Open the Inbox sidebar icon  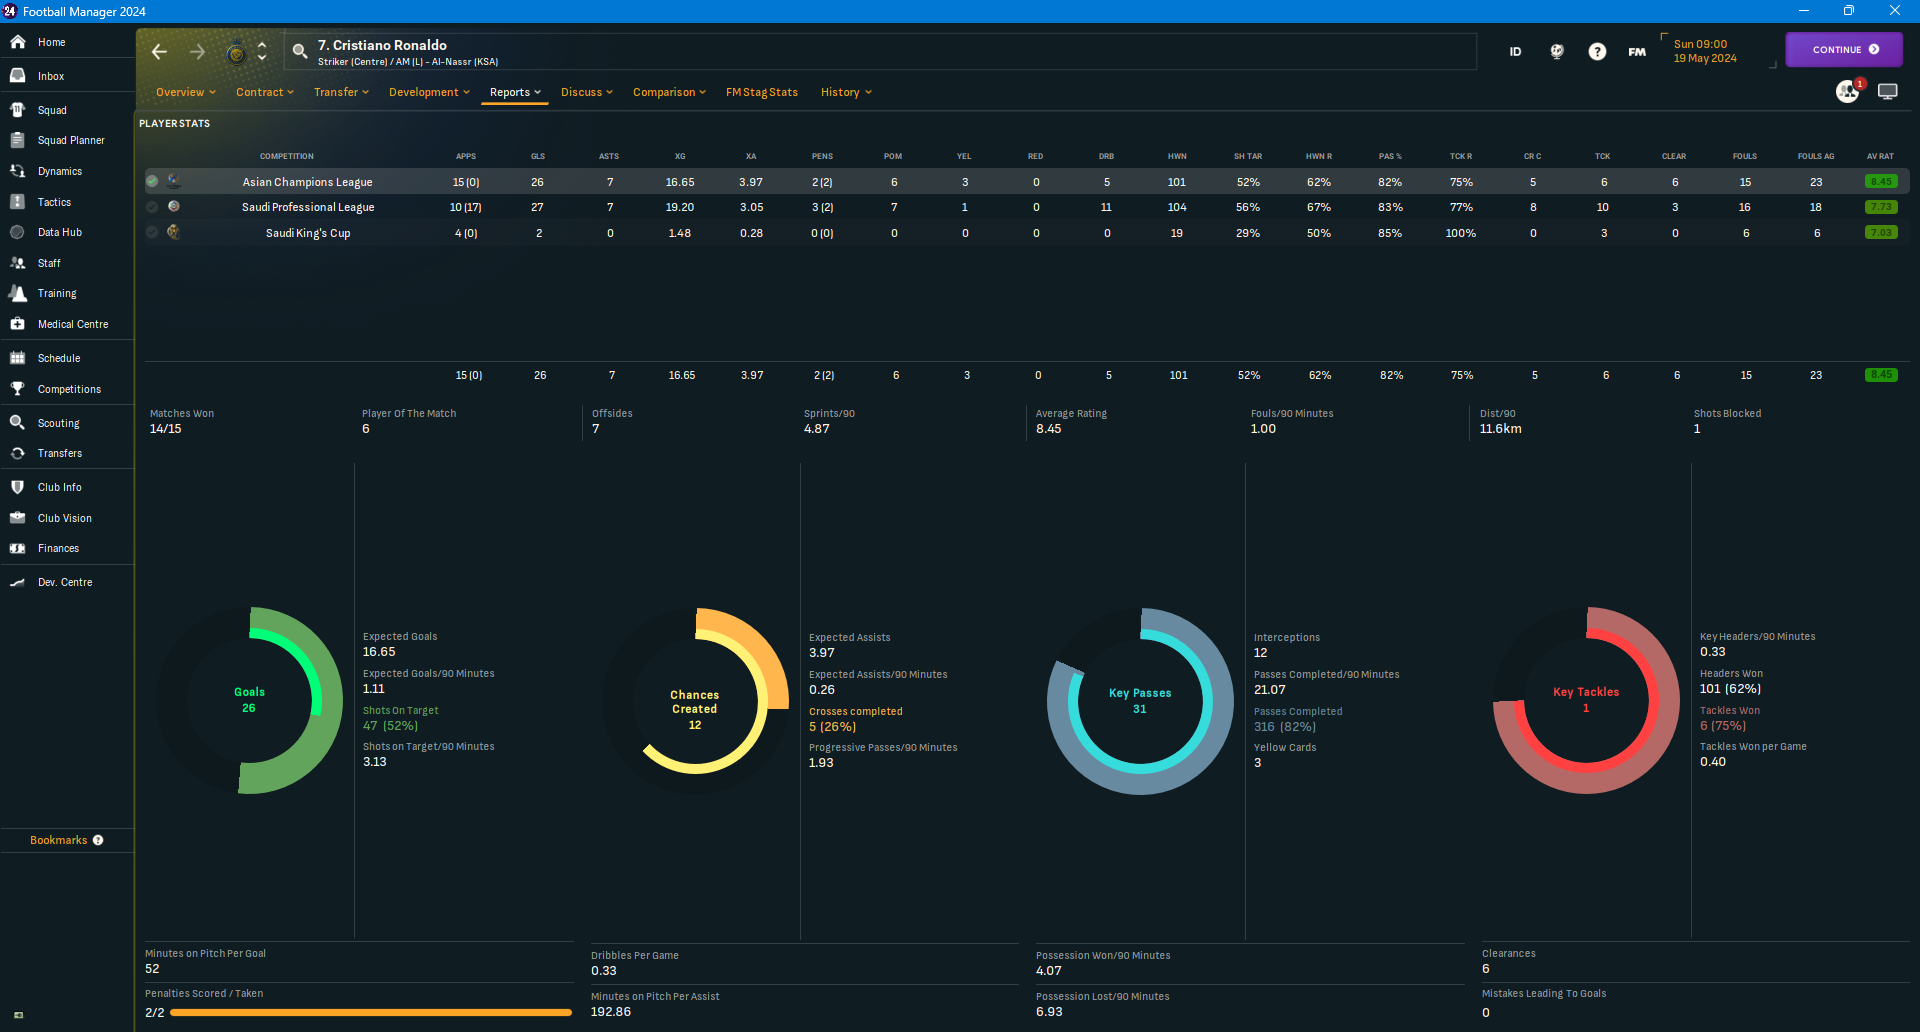[x=17, y=76]
